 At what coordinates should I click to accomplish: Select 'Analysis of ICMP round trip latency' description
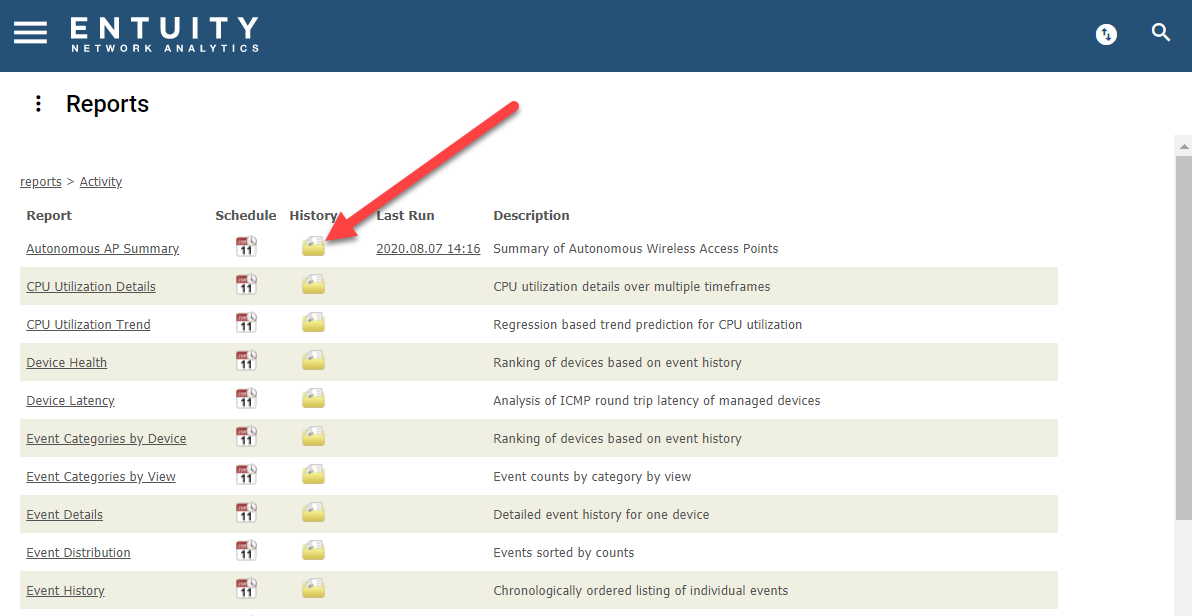pos(657,401)
